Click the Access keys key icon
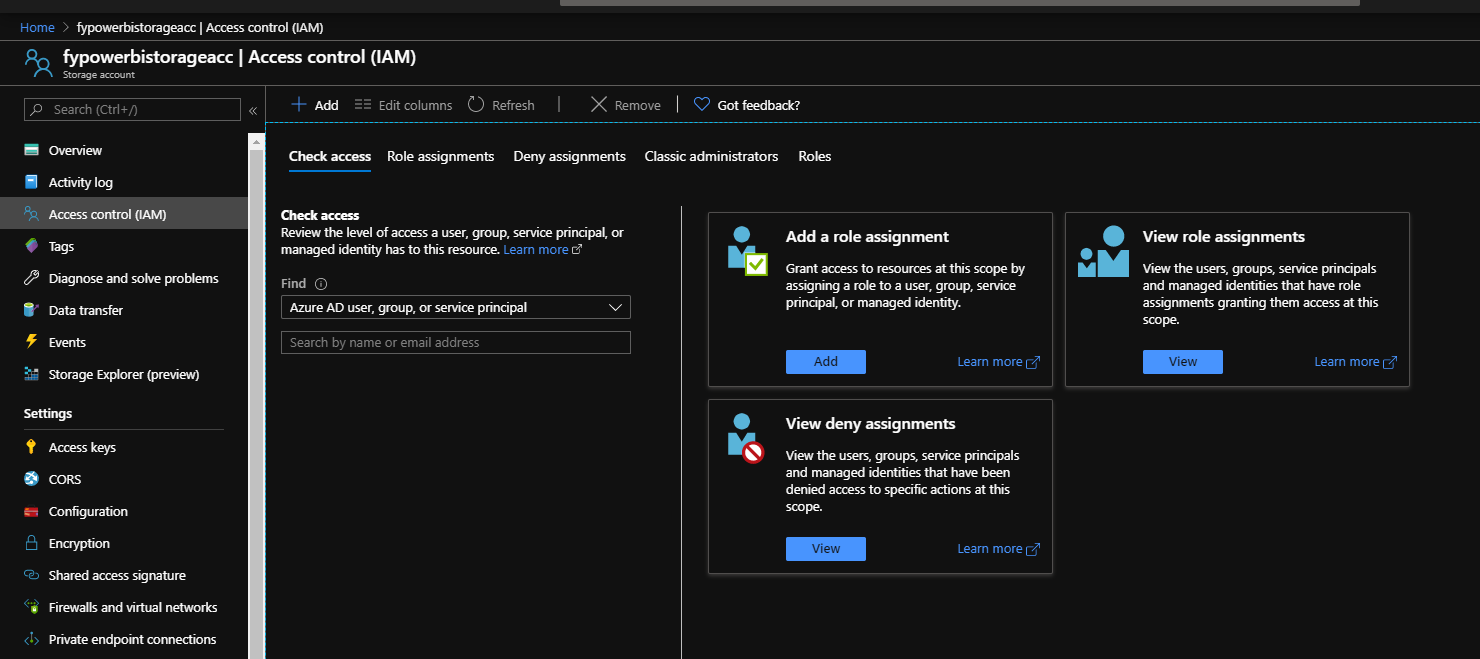Viewport: 1480px width, 659px height. click(x=32, y=447)
